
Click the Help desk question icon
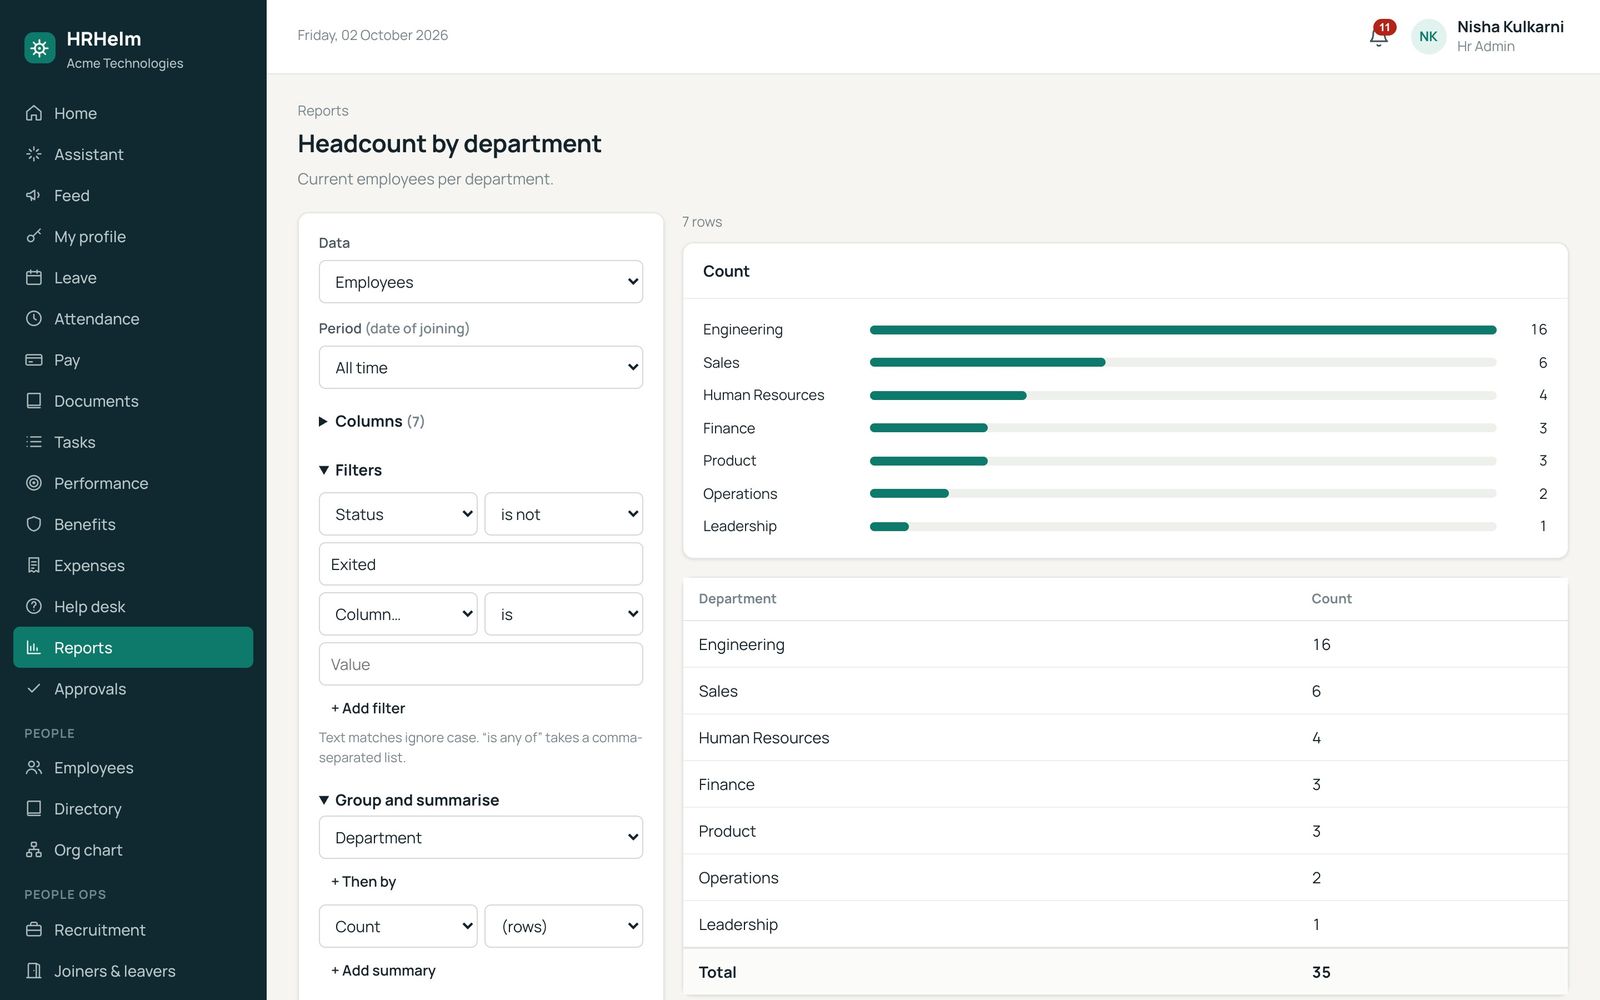[34, 606]
